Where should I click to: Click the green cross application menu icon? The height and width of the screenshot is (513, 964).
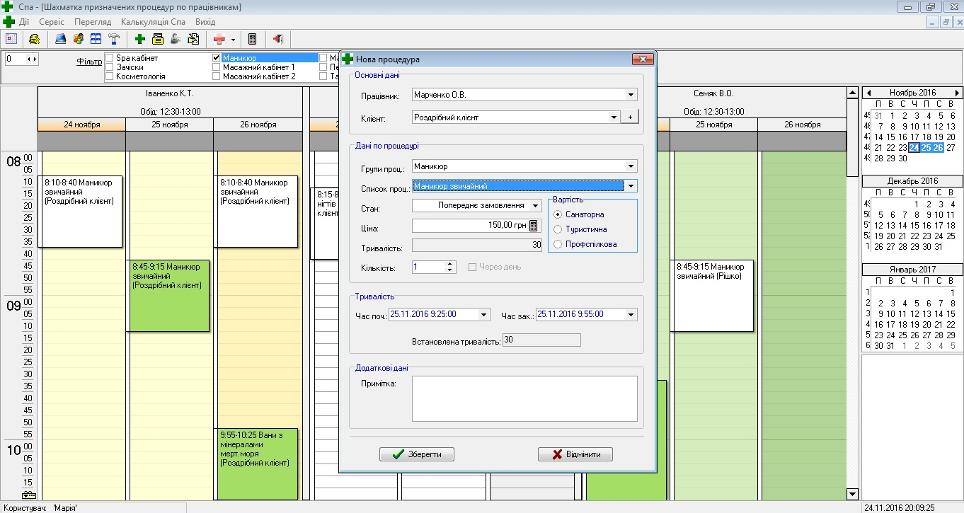pyautogui.click(x=9, y=22)
